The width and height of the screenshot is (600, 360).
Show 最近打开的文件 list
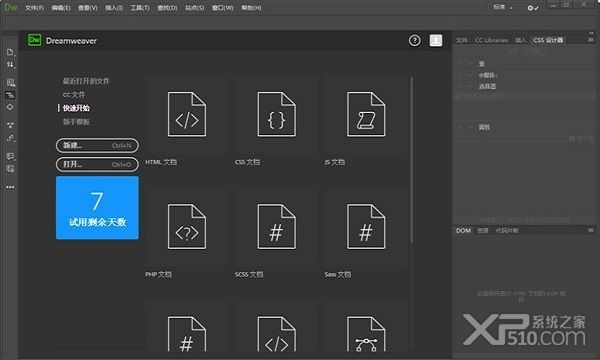[86, 81]
